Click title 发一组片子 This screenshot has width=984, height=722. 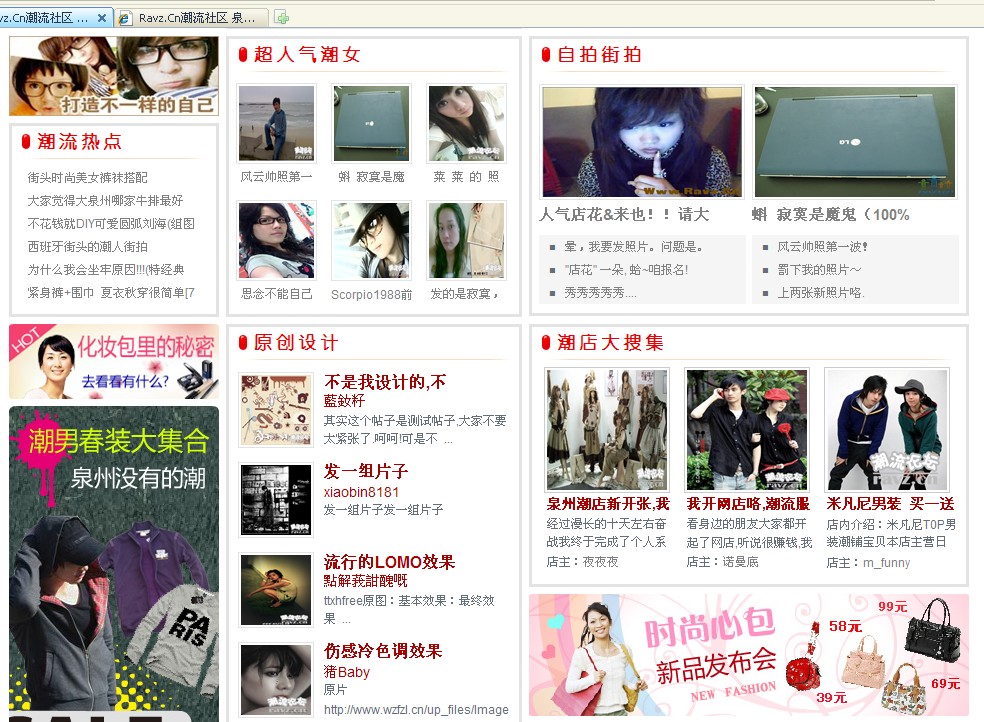(366, 471)
